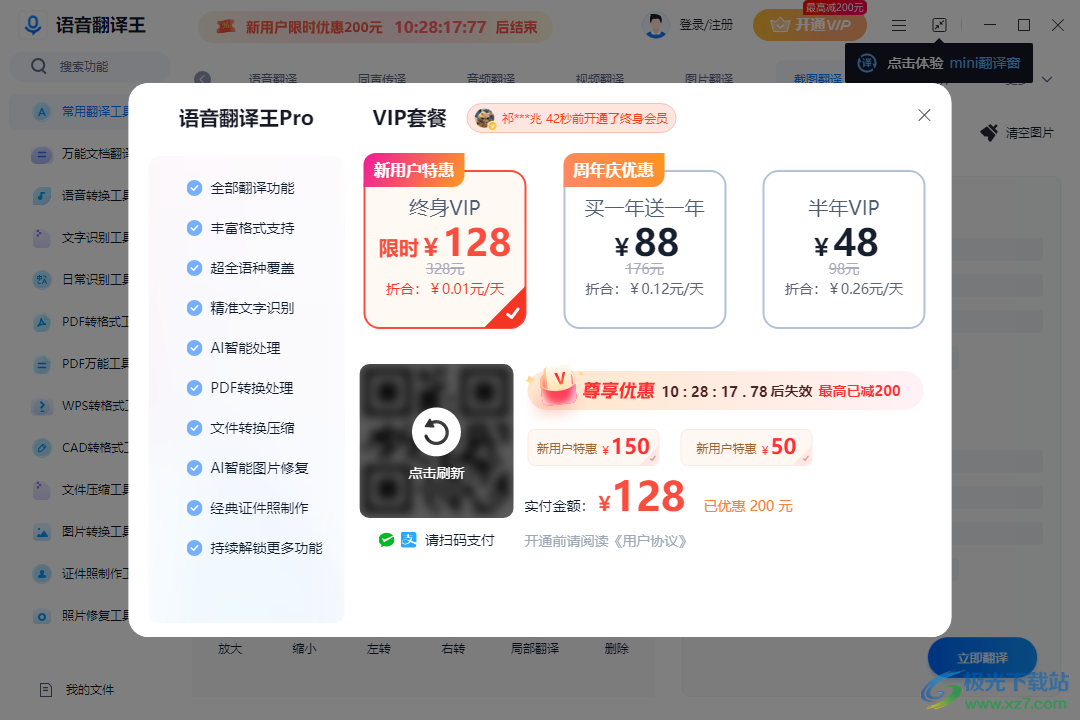Screen dimensions: 1080x720
Task: Click the 立即翻译 button
Action: pos(982,658)
